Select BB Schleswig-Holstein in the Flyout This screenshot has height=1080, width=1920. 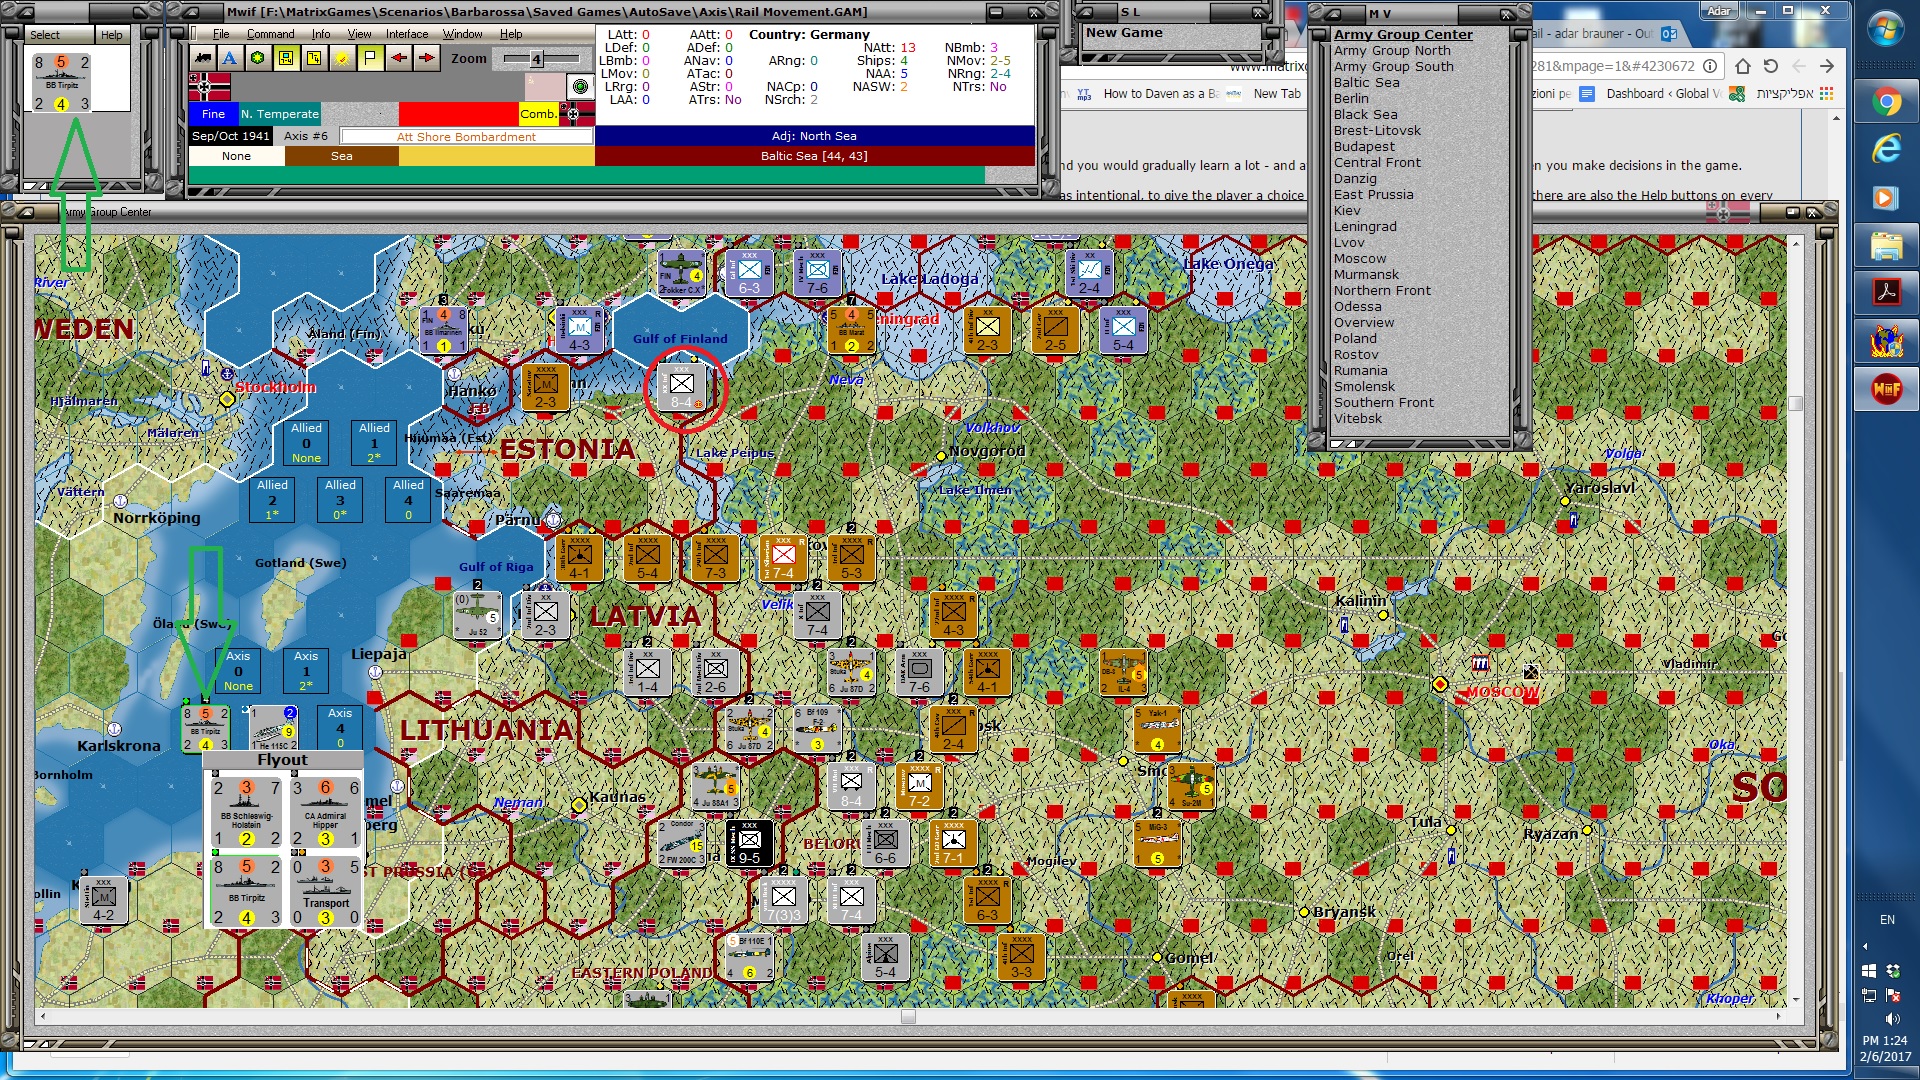[246, 813]
